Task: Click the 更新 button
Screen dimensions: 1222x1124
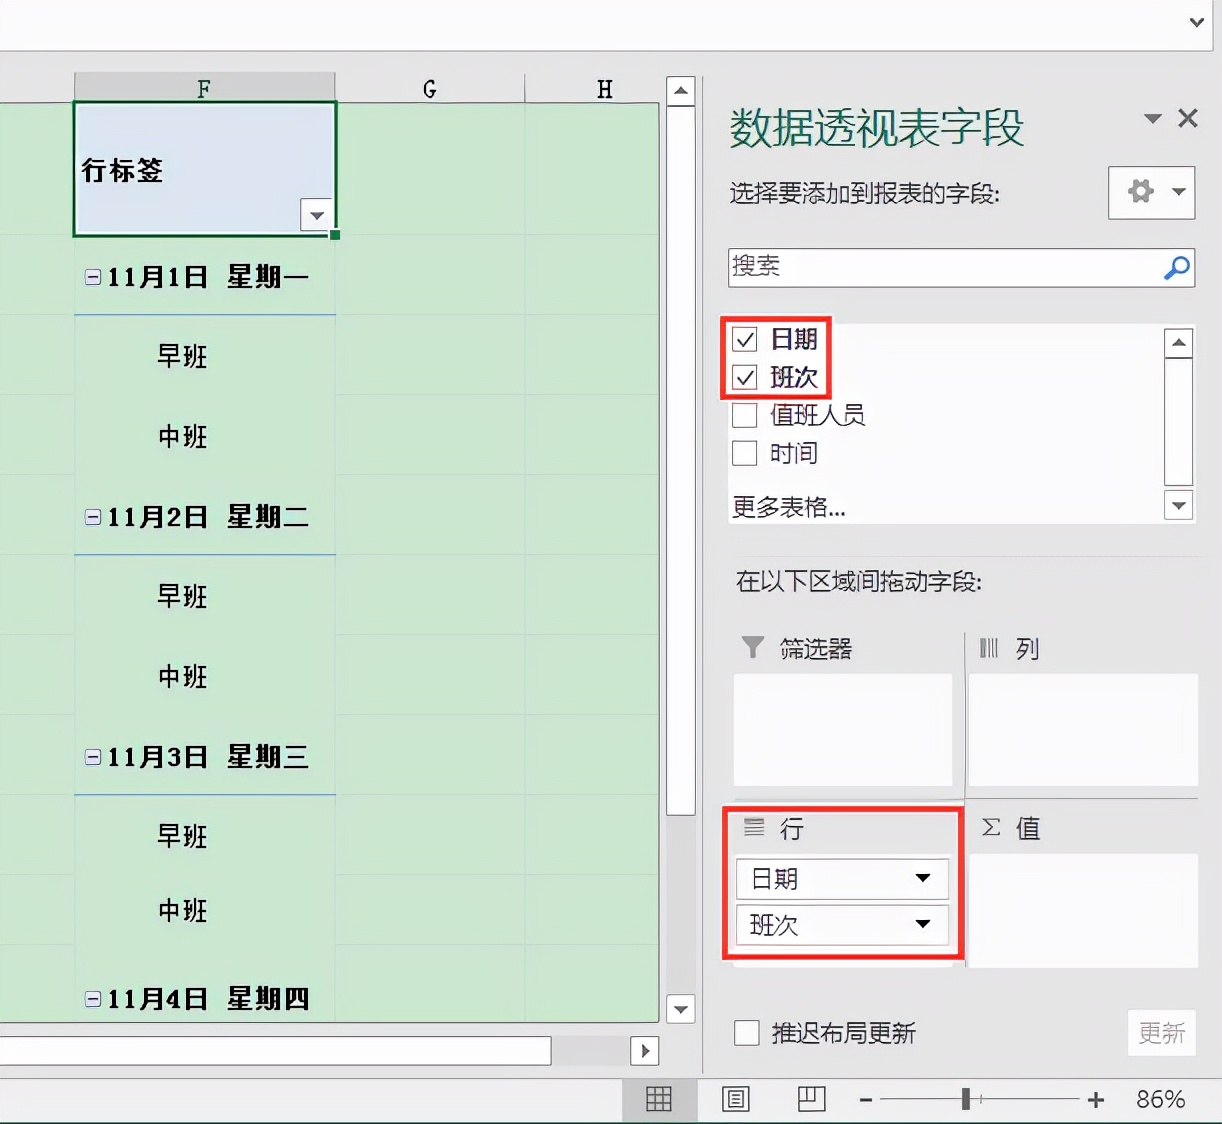Action: [1162, 1033]
